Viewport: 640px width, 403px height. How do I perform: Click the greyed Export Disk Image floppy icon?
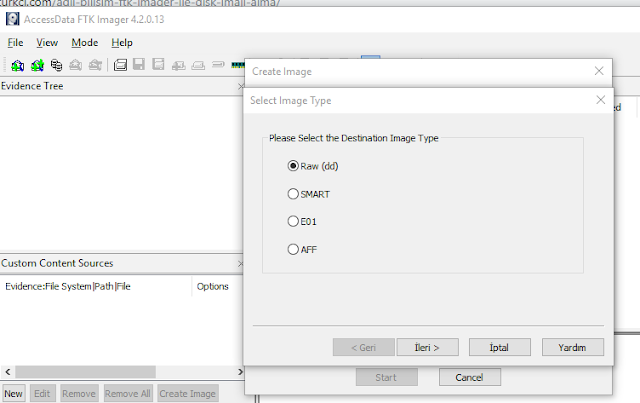point(139,65)
